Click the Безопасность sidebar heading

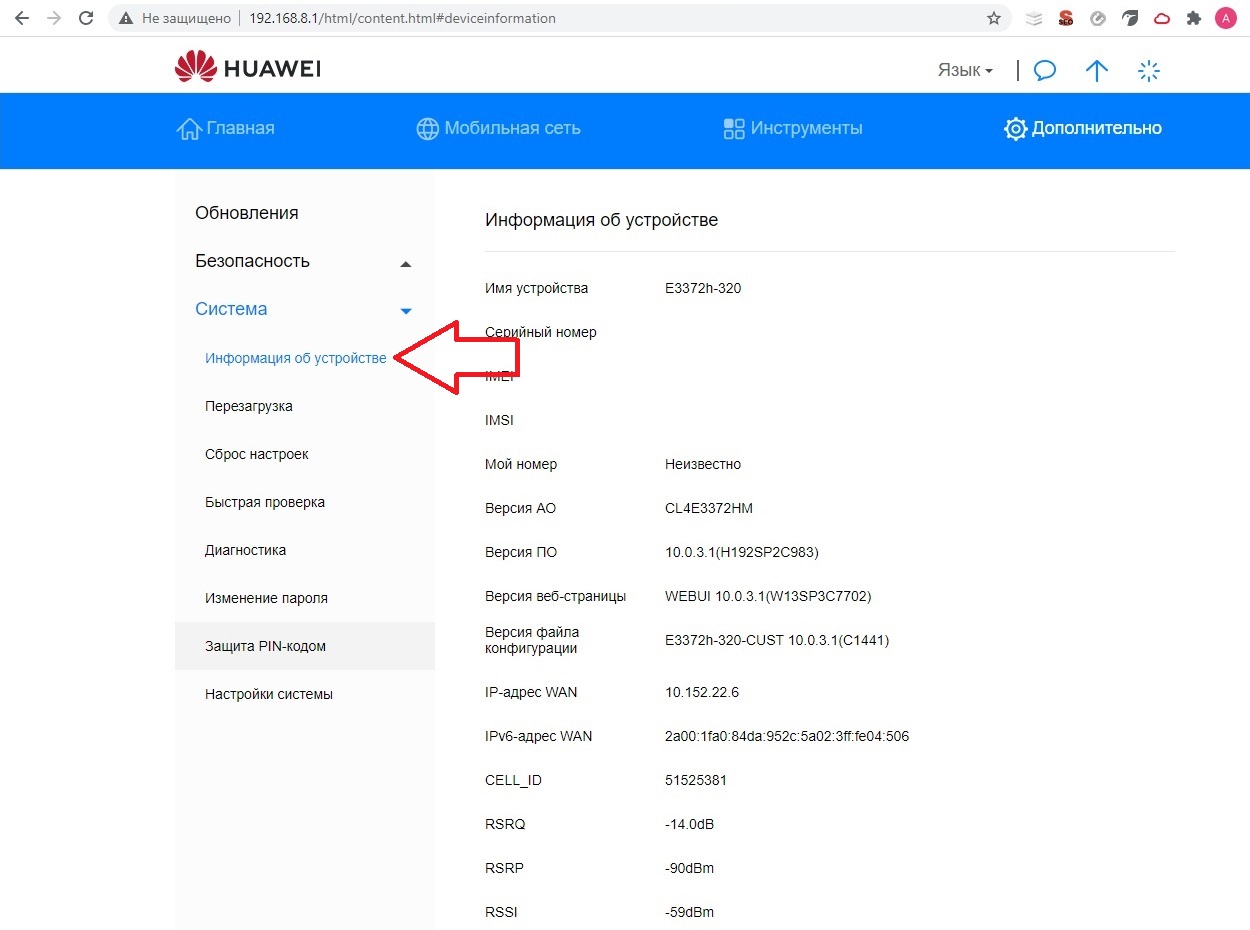[x=252, y=261]
